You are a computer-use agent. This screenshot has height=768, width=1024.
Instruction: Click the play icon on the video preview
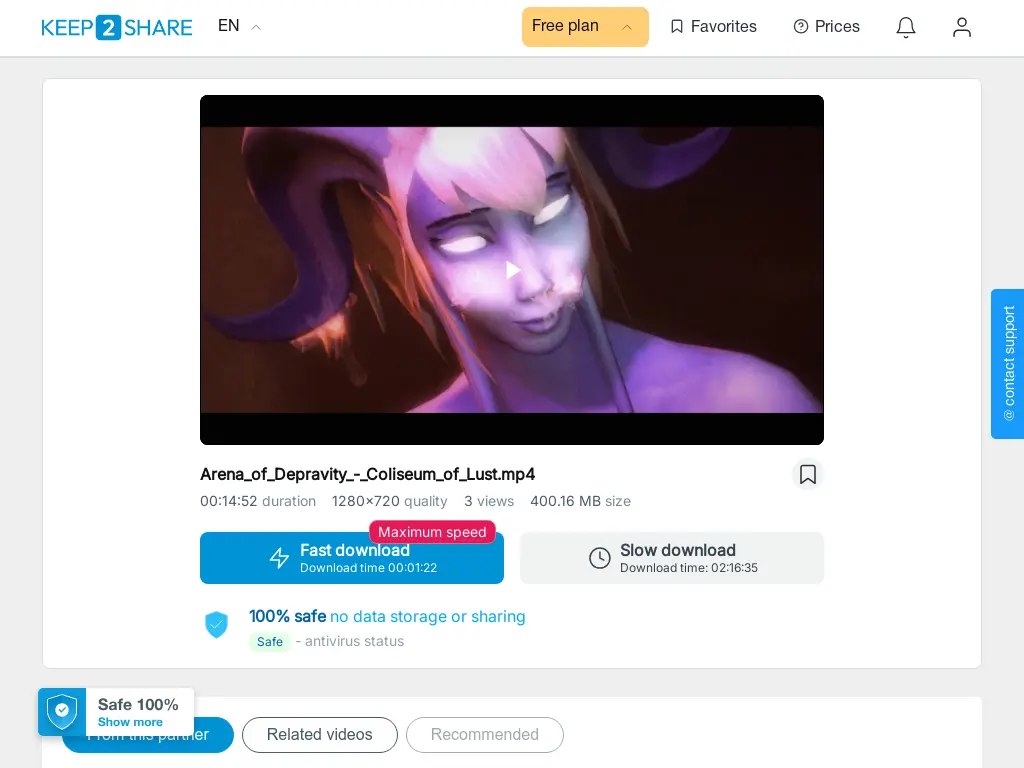point(513,270)
